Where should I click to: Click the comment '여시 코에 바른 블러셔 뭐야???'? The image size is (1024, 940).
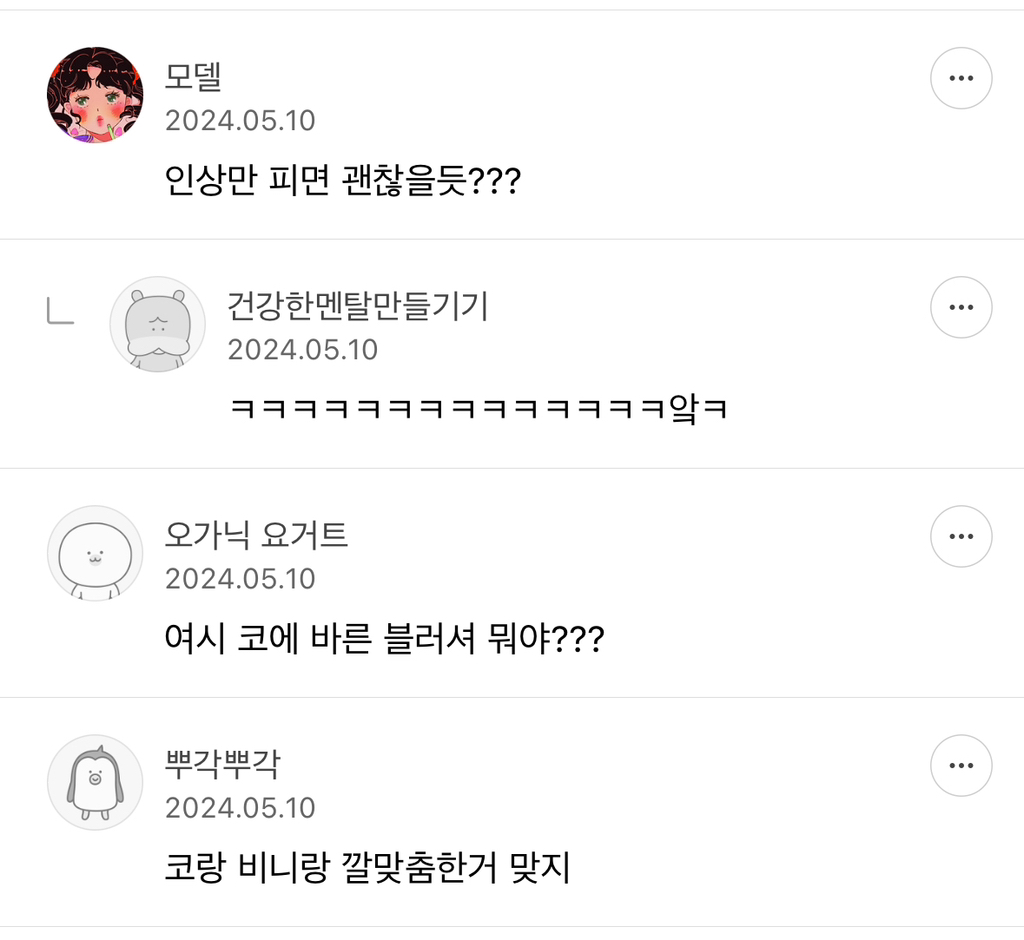tap(384, 639)
